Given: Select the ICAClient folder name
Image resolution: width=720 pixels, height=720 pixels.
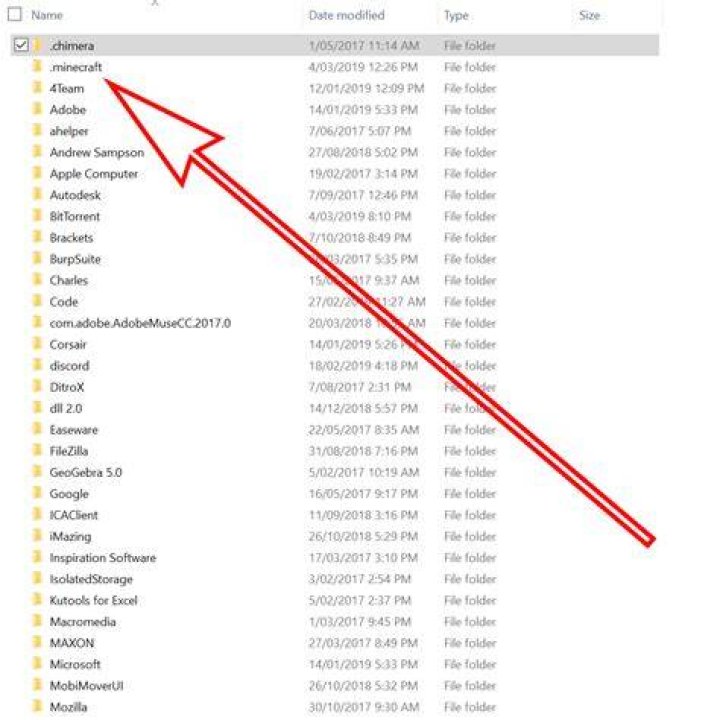Looking at the screenshot, I should tap(73, 515).
